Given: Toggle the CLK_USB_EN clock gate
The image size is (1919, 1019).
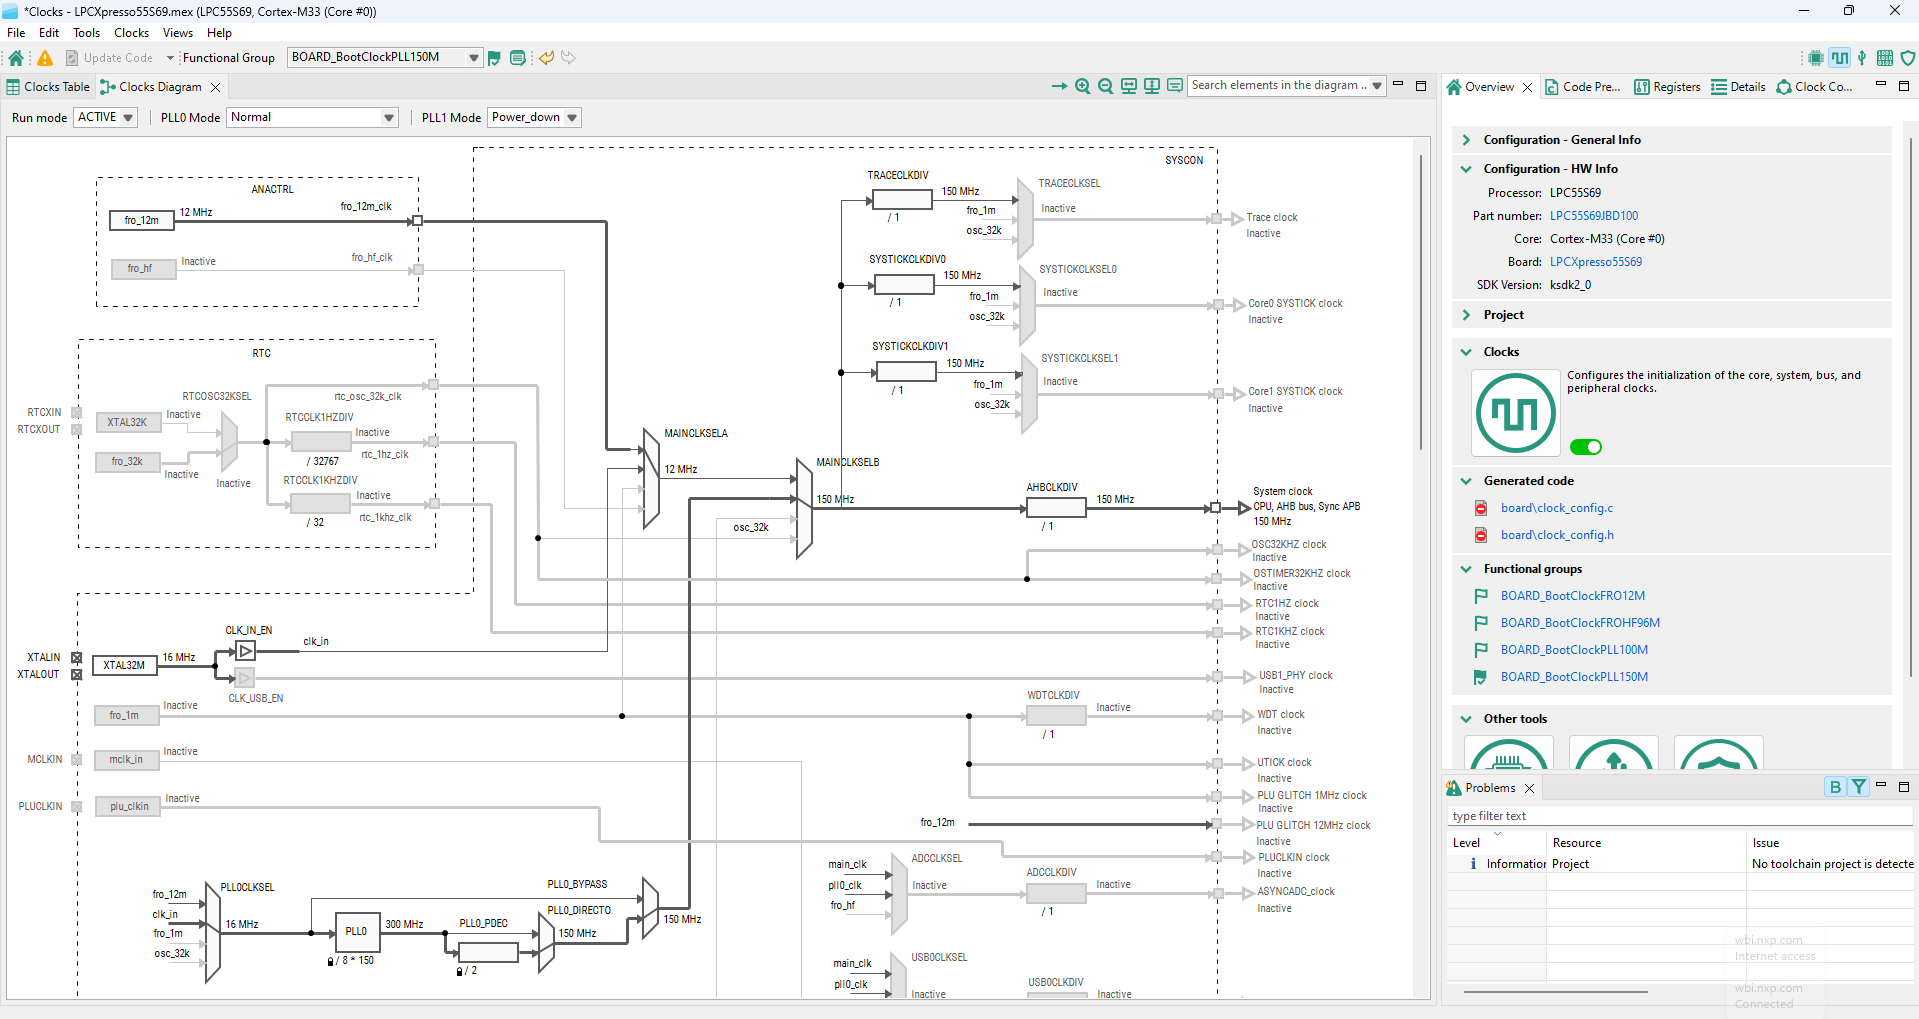Looking at the screenshot, I should click(x=245, y=678).
